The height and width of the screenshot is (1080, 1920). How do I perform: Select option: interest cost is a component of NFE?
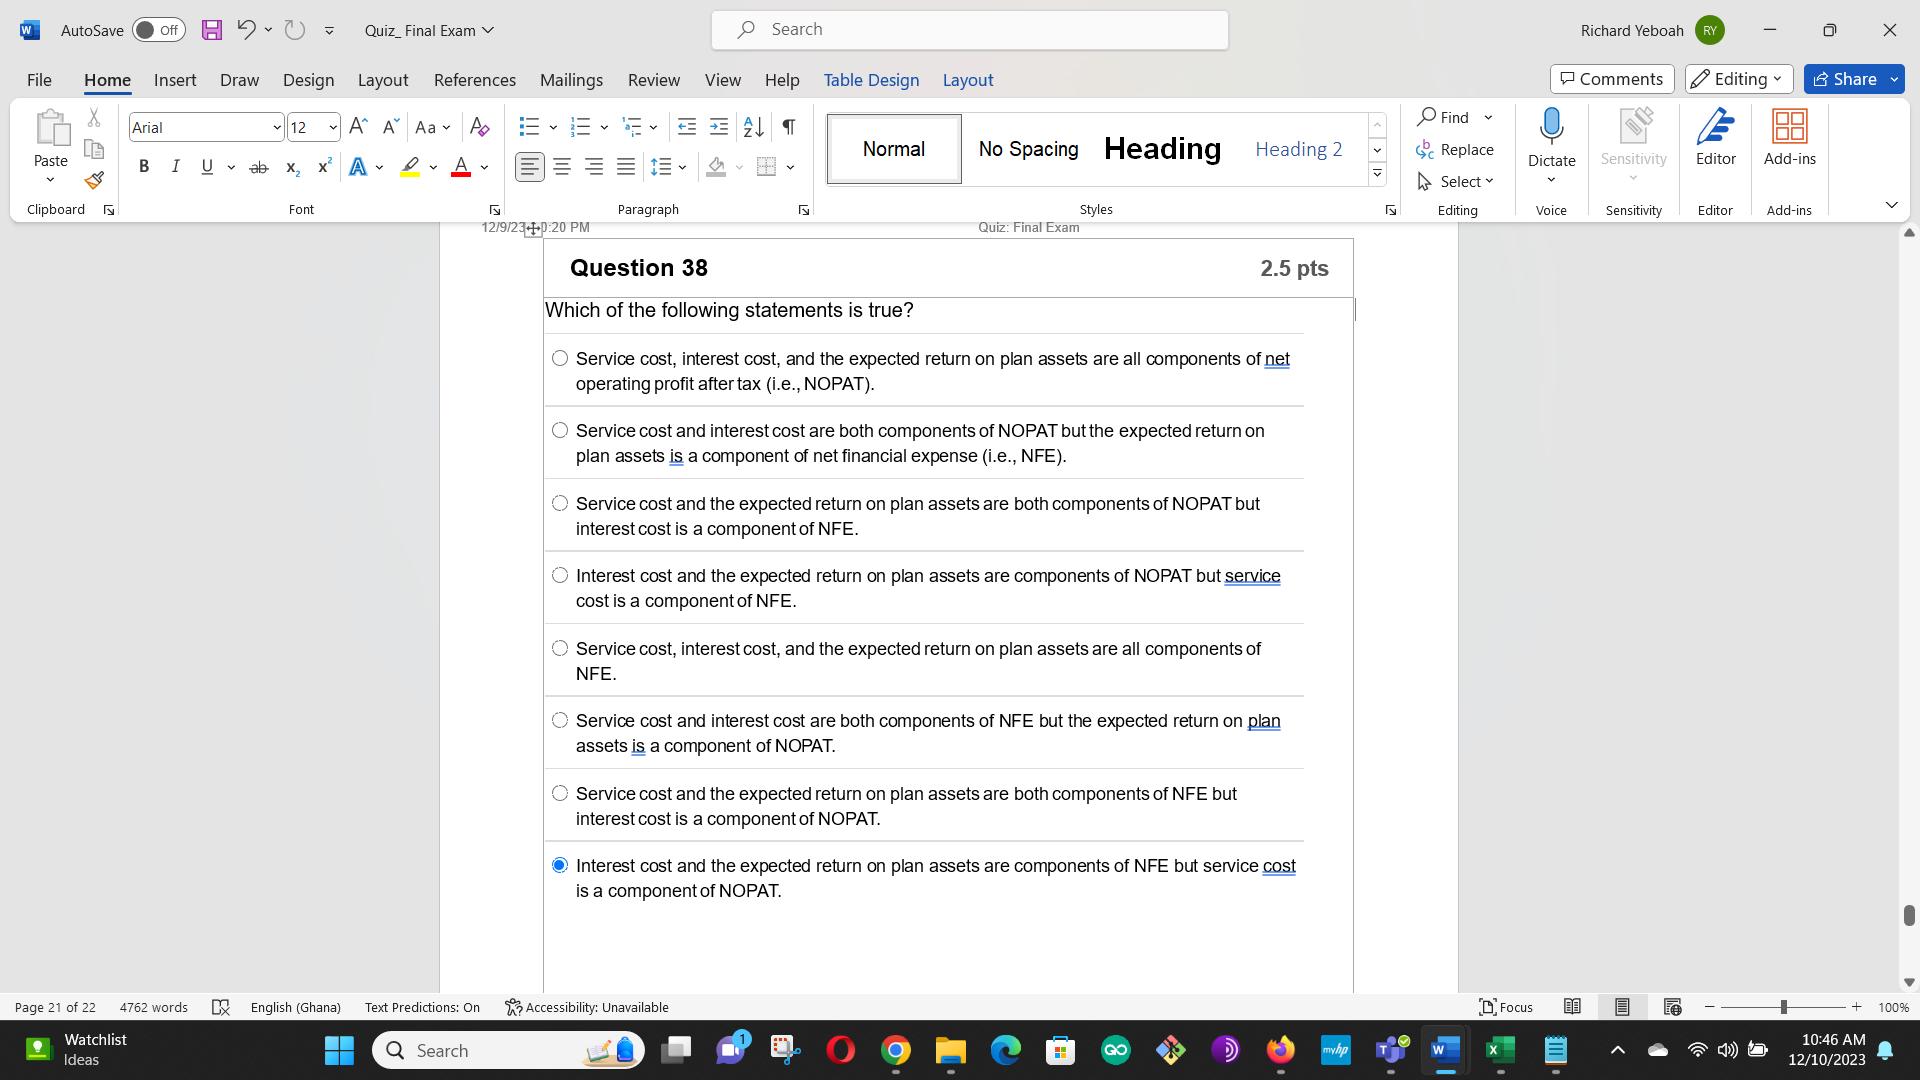(560, 503)
